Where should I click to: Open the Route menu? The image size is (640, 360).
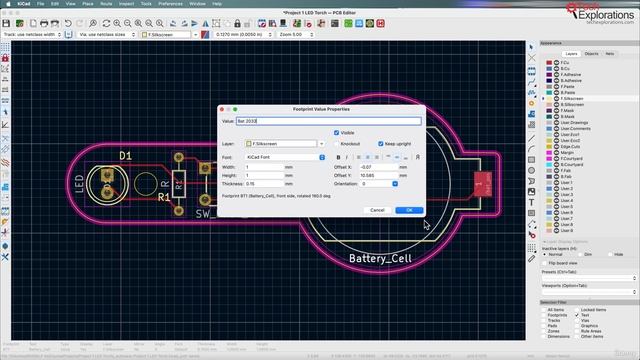106,4
